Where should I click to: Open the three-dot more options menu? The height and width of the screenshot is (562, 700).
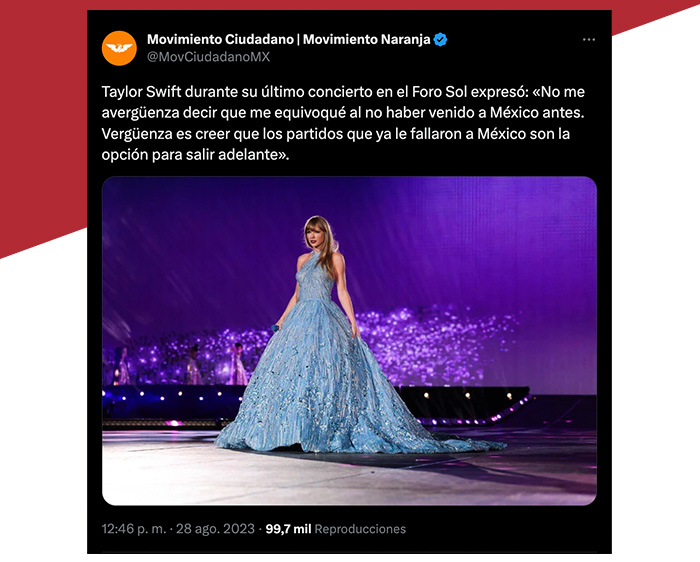pos(589,40)
